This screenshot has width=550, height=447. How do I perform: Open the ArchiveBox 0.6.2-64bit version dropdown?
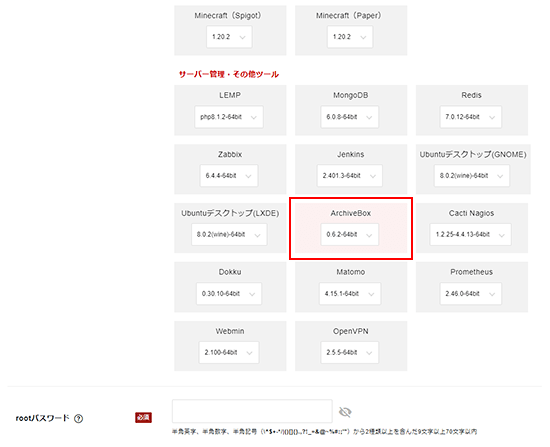point(350,234)
